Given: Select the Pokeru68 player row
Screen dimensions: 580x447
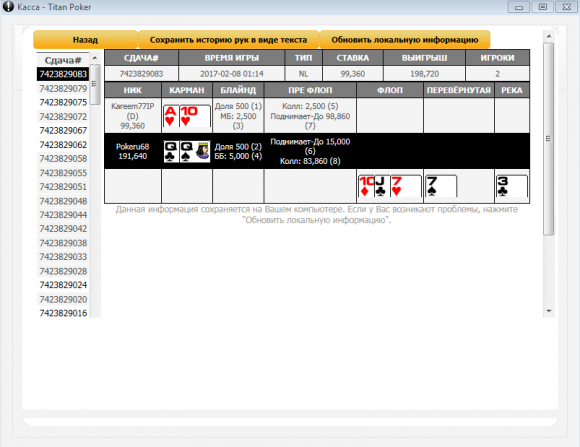Looking at the screenshot, I should tap(317, 151).
